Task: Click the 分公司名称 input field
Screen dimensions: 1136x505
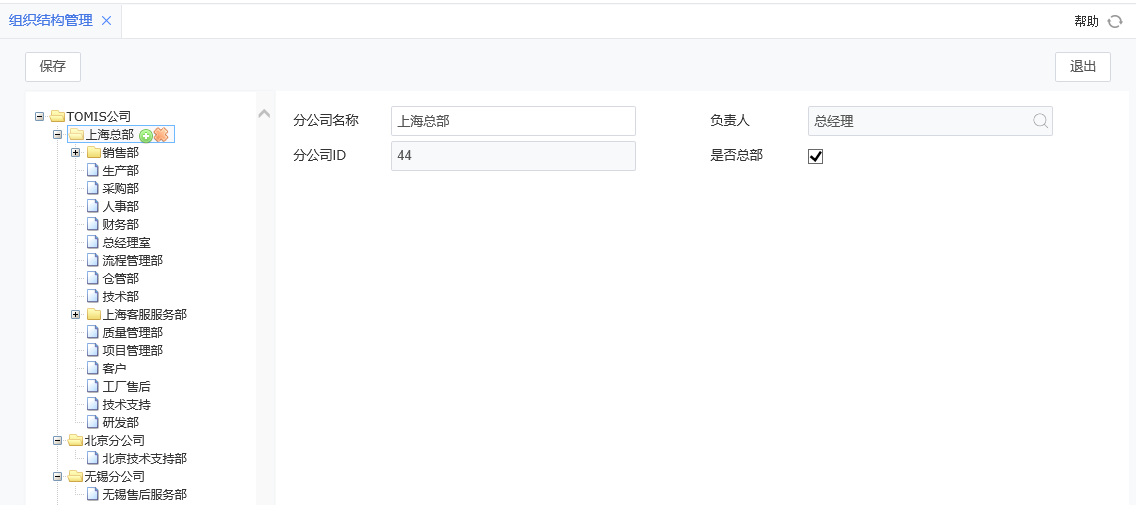Action: click(x=513, y=121)
